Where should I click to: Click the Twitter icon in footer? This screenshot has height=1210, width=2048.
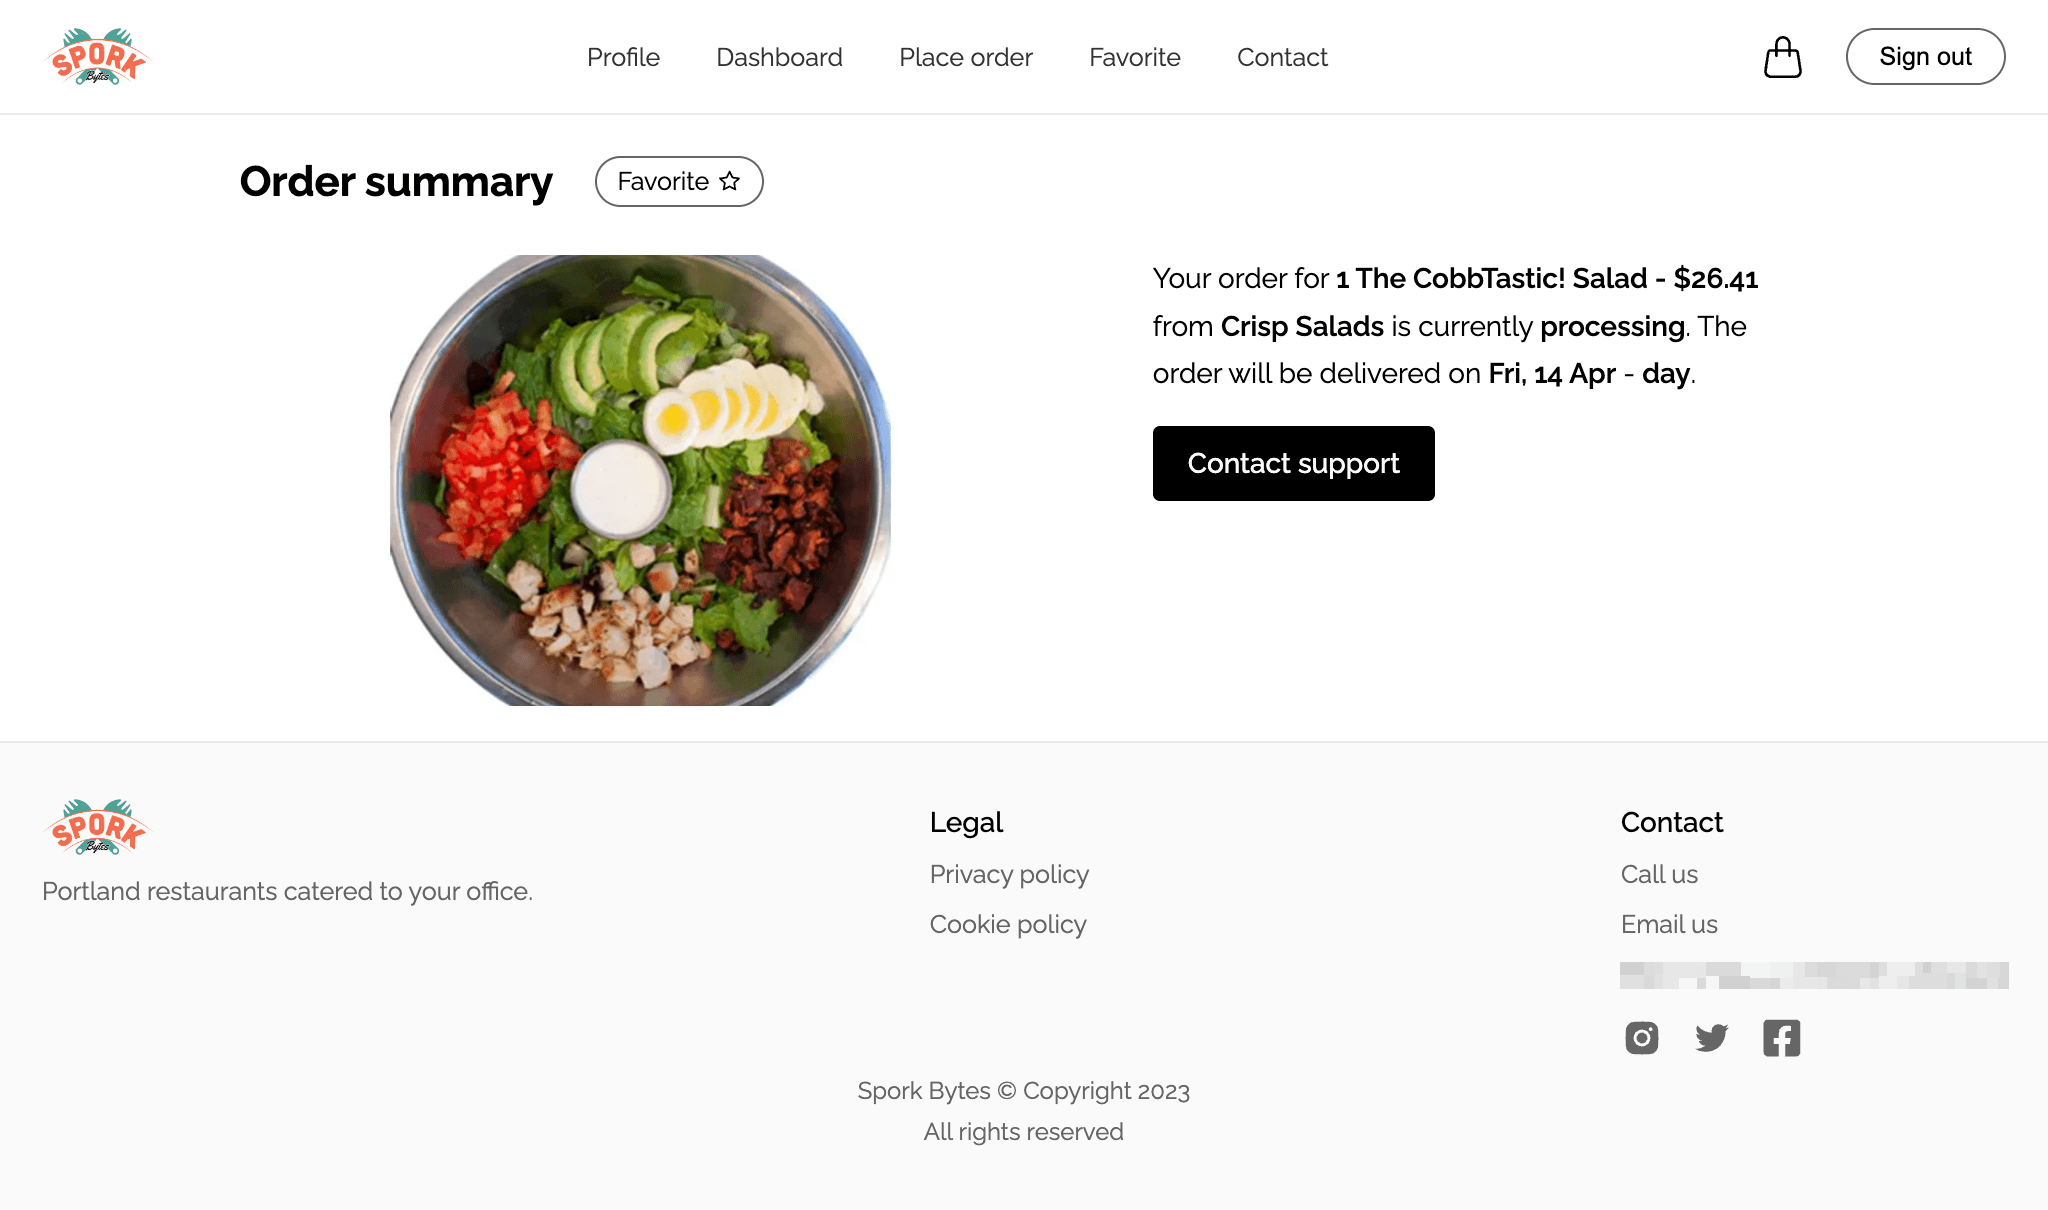pos(1711,1036)
